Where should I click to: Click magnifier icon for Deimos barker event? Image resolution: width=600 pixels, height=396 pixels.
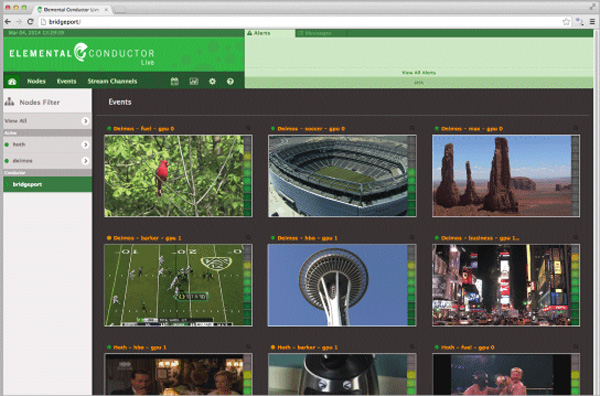pos(248,238)
